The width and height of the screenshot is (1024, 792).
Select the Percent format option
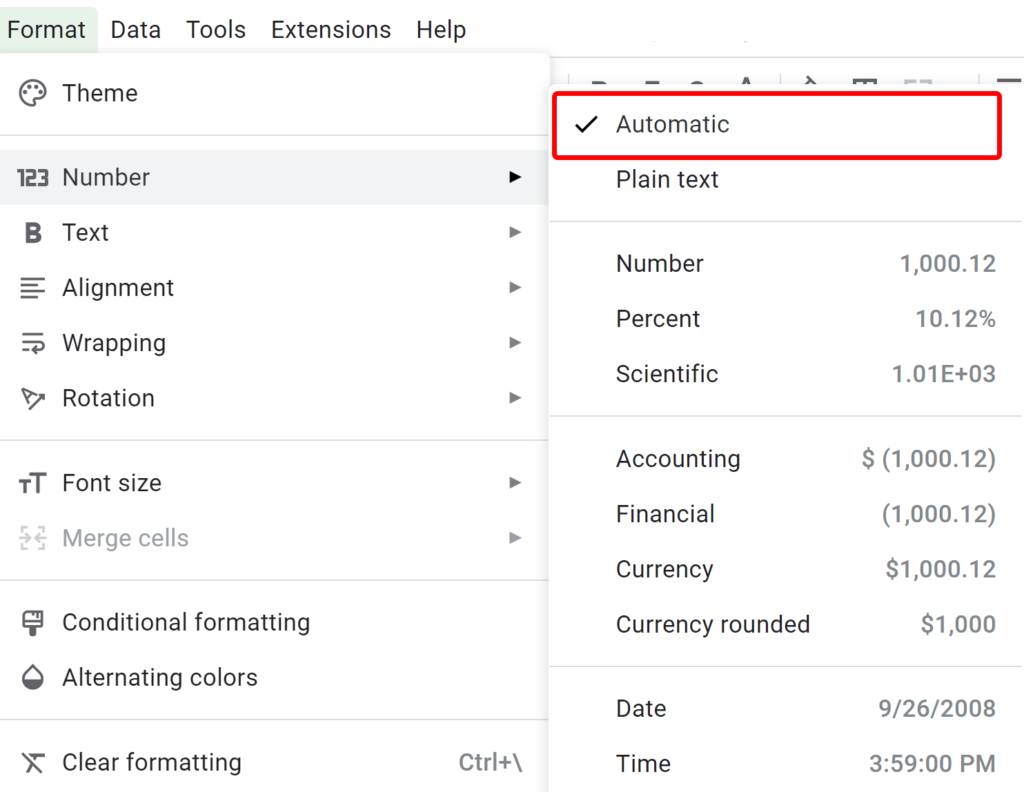pyautogui.click(x=658, y=318)
